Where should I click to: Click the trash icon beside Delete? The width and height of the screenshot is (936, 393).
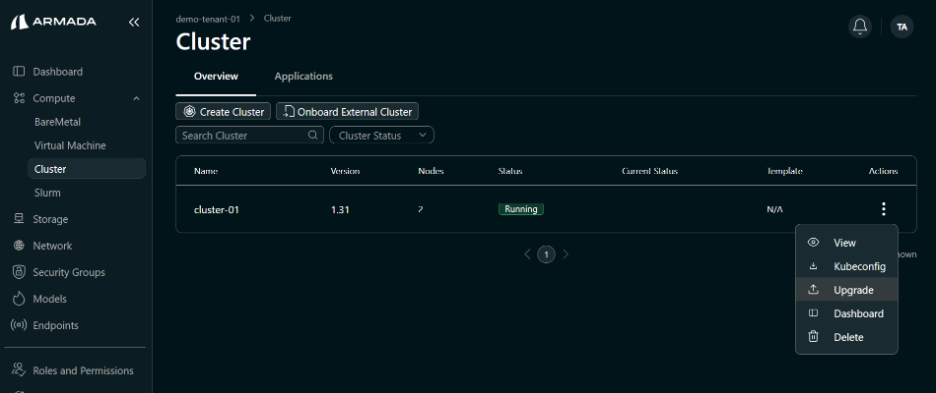813,337
